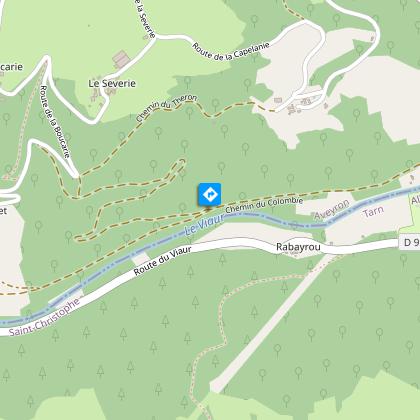
Task: Click the blue turn-direction marker icon
Action: coord(209,194)
